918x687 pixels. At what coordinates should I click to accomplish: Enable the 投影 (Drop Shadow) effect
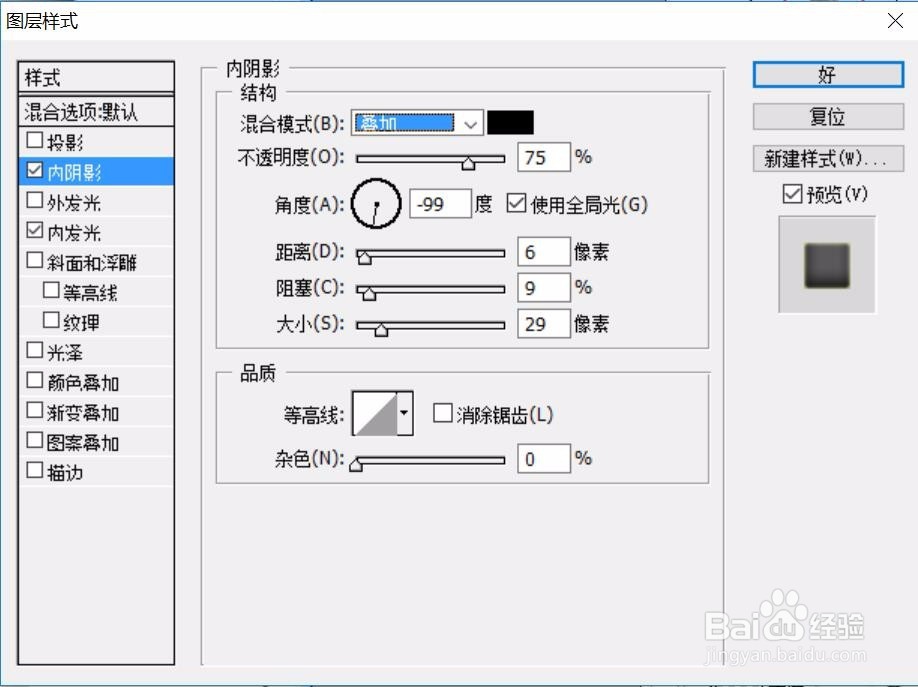(x=35, y=140)
